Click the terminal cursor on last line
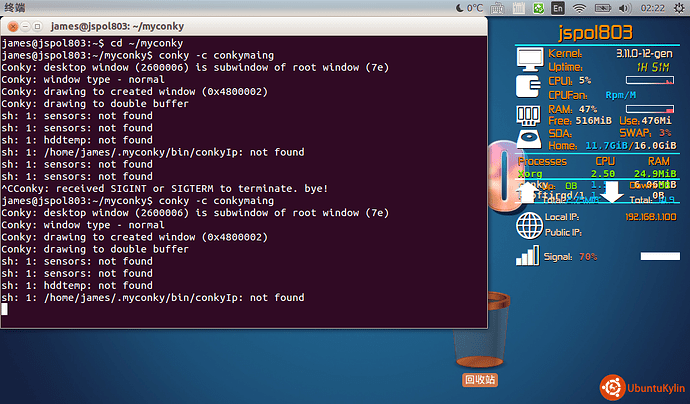Screen dimensions: 690x404 [4, 309]
